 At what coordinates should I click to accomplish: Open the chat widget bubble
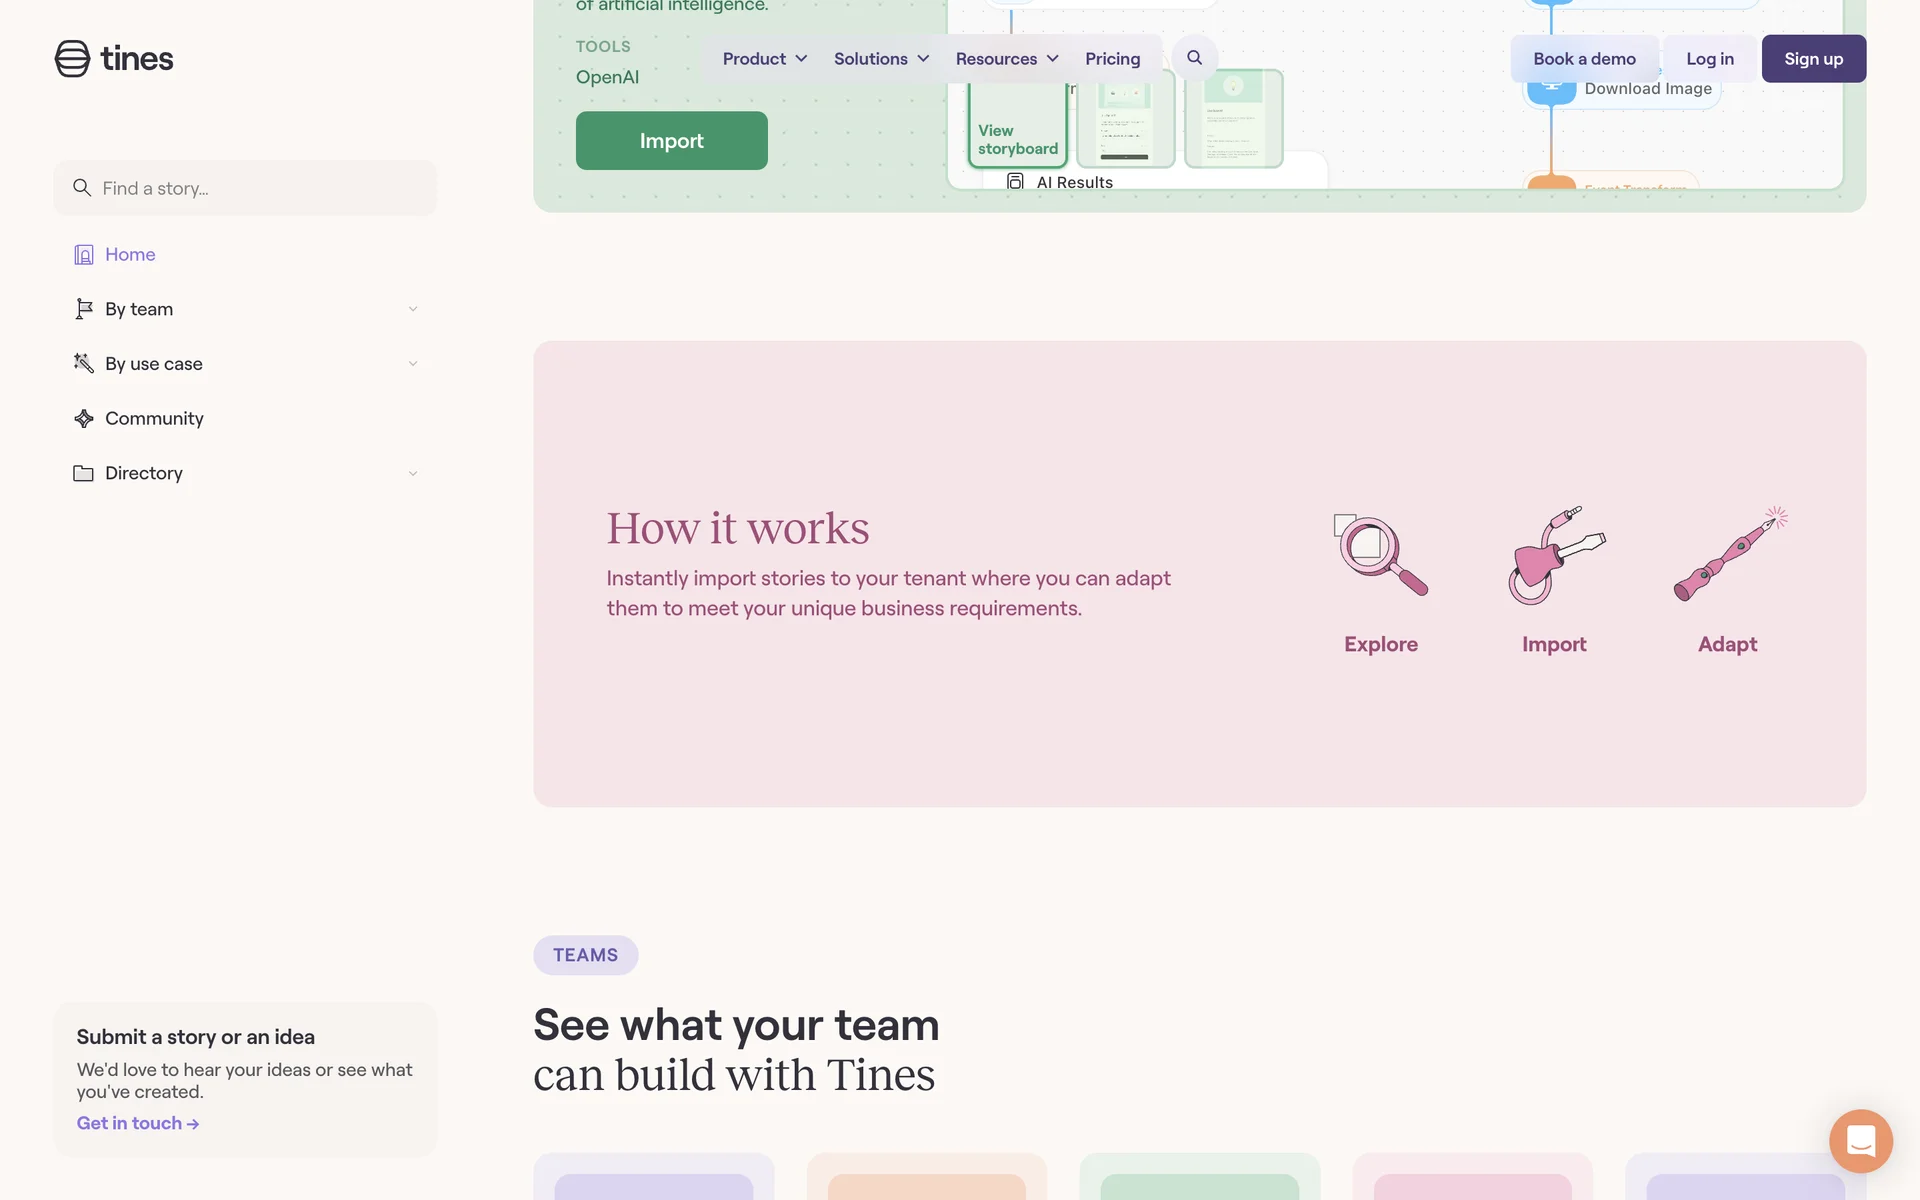coord(1860,1141)
